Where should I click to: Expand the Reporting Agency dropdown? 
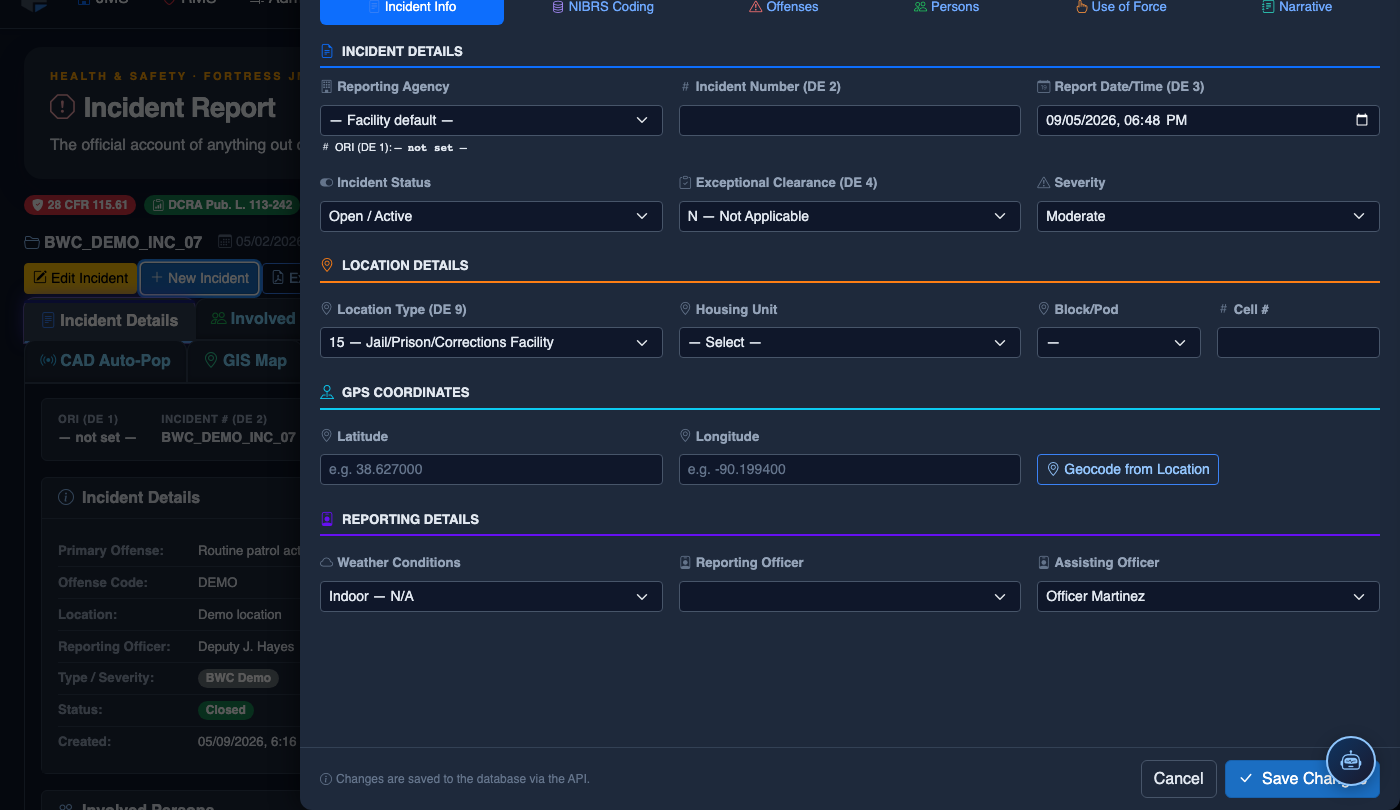[491, 121]
